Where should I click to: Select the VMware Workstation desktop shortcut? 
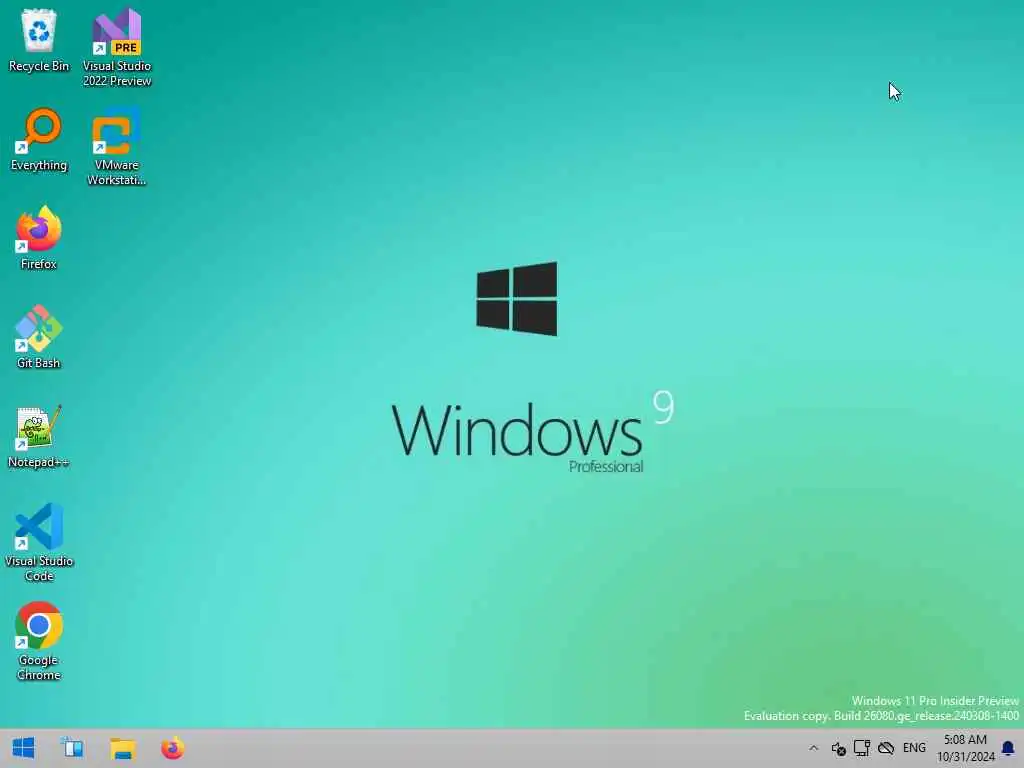[x=116, y=147]
